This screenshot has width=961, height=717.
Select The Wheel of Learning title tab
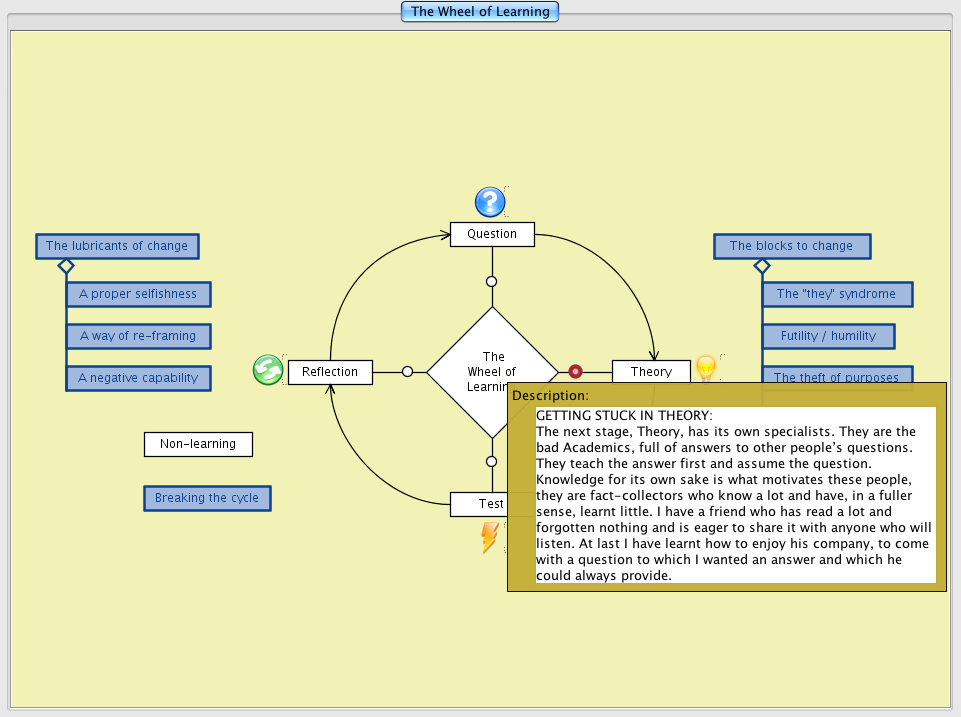[x=480, y=12]
